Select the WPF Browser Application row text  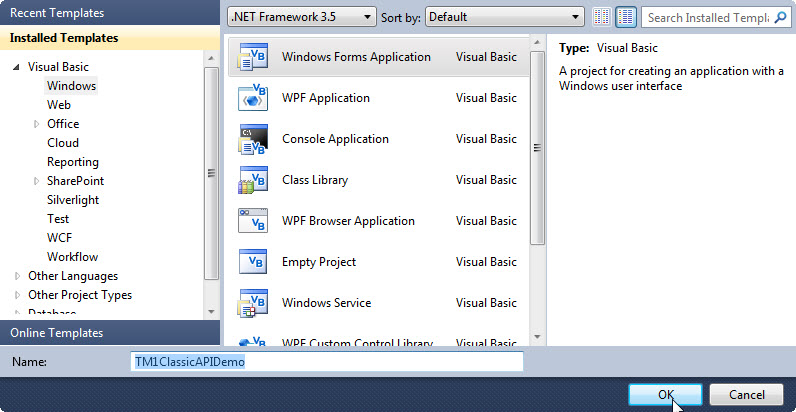coord(348,221)
